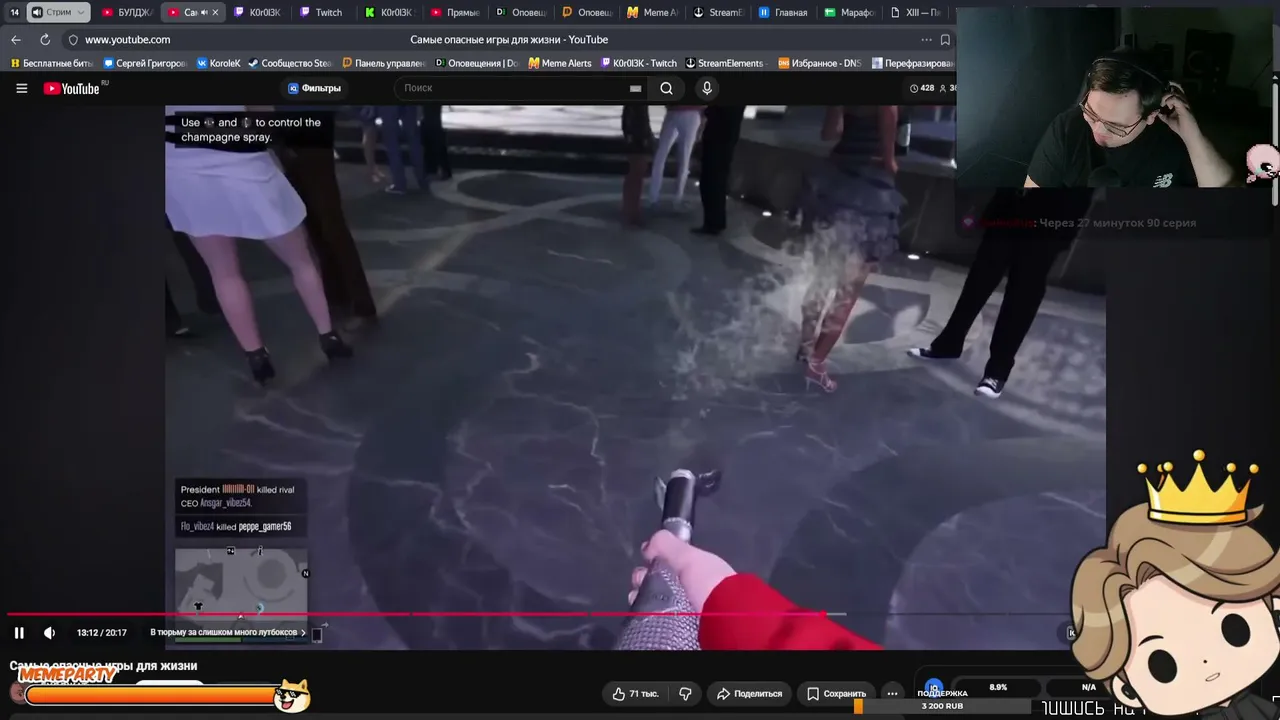The width and height of the screenshot is (1280, 720).
Task: Reload the YouTube page
Action: [45, 40]
